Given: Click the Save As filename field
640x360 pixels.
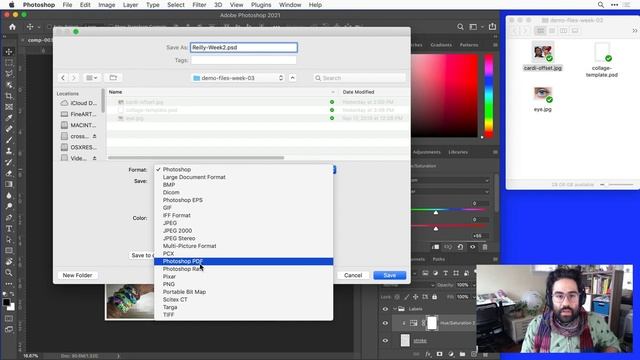Looking at the screenshot, I should pos(244,47).
